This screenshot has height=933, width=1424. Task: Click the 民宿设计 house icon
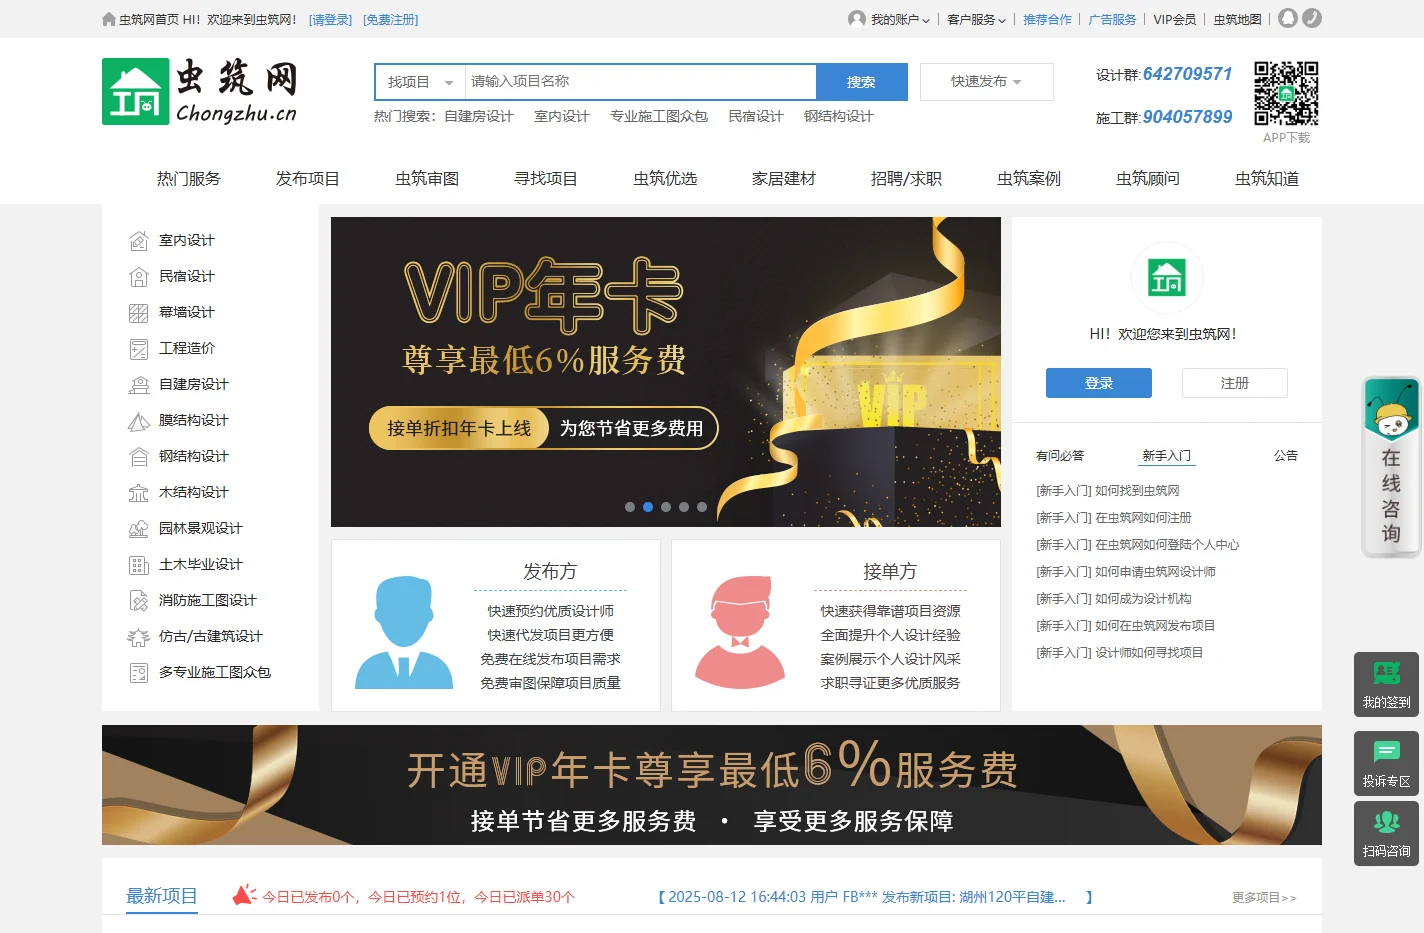tap(139, 277)
